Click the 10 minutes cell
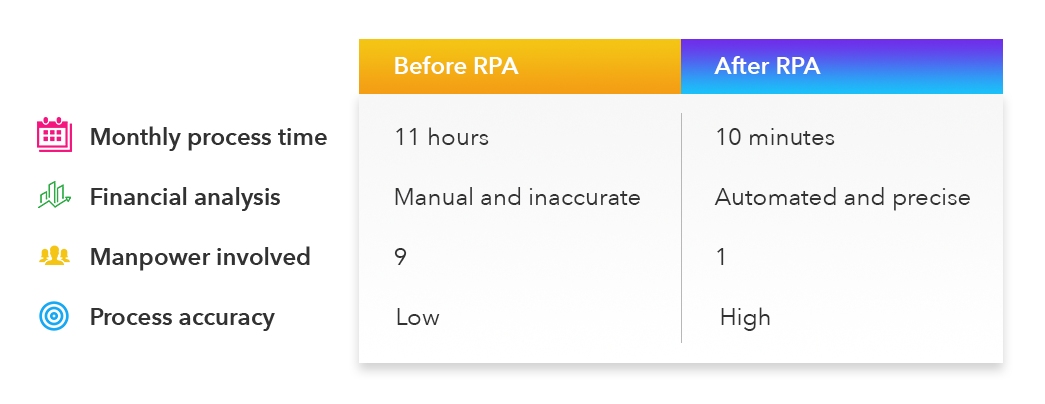Image resolution: width=1045 pixels, height=404 pixels. coord(775,137)
